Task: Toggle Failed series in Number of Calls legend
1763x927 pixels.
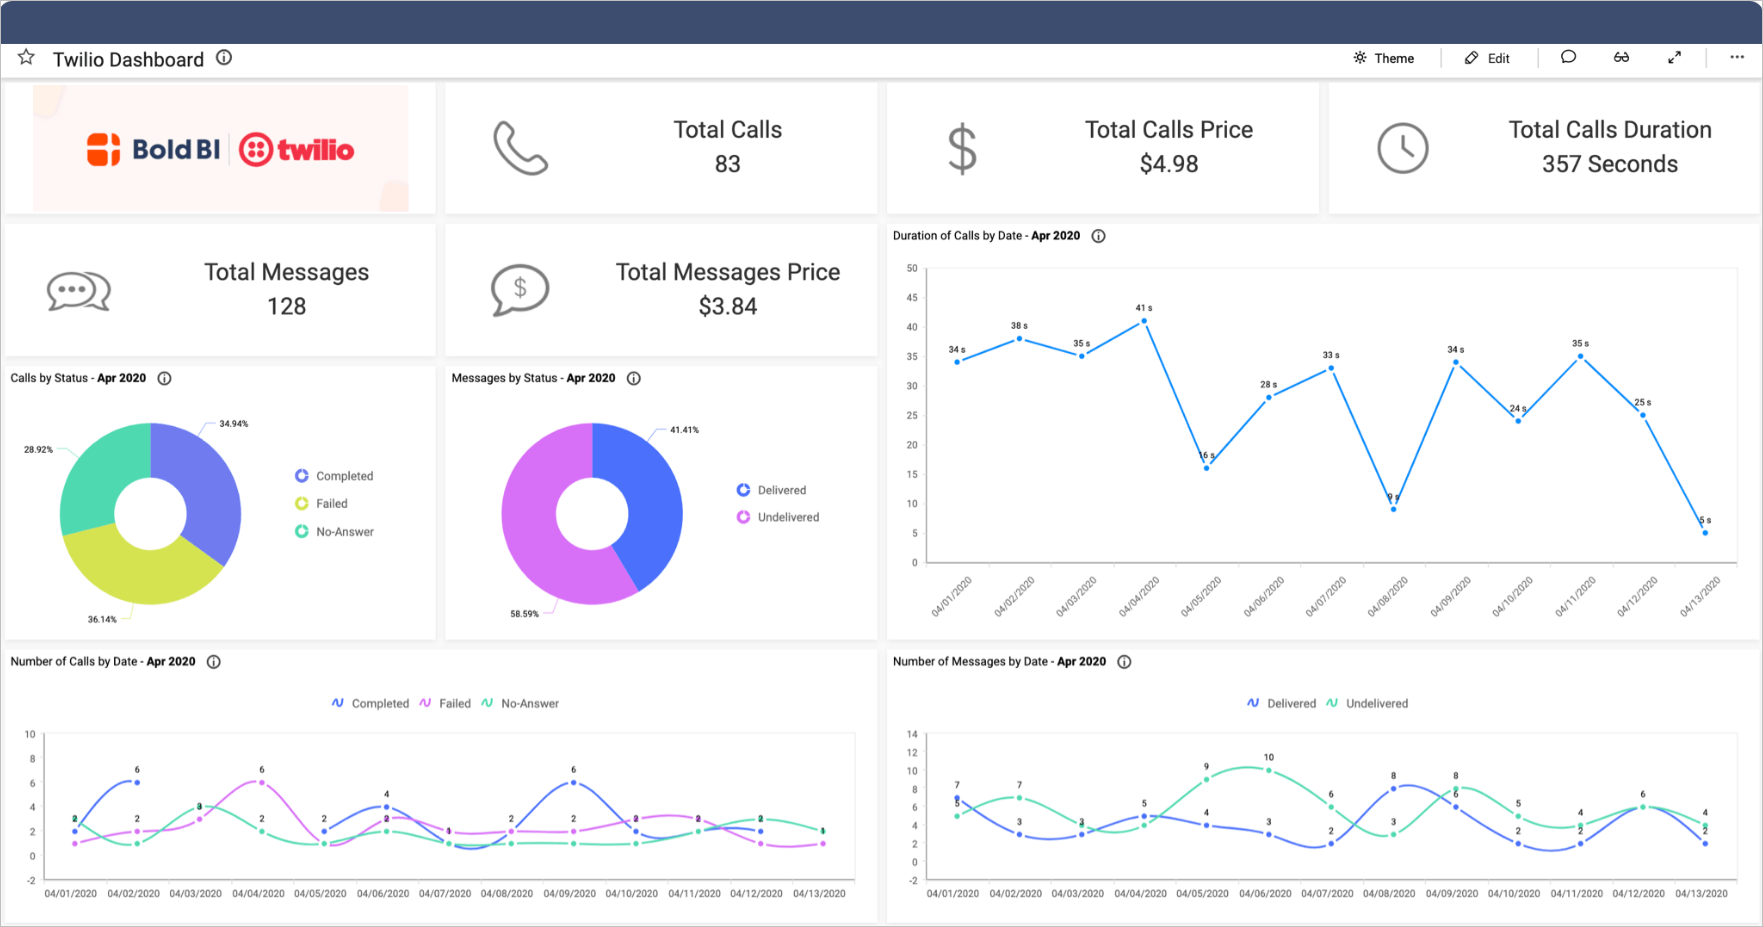Action: 445,704
